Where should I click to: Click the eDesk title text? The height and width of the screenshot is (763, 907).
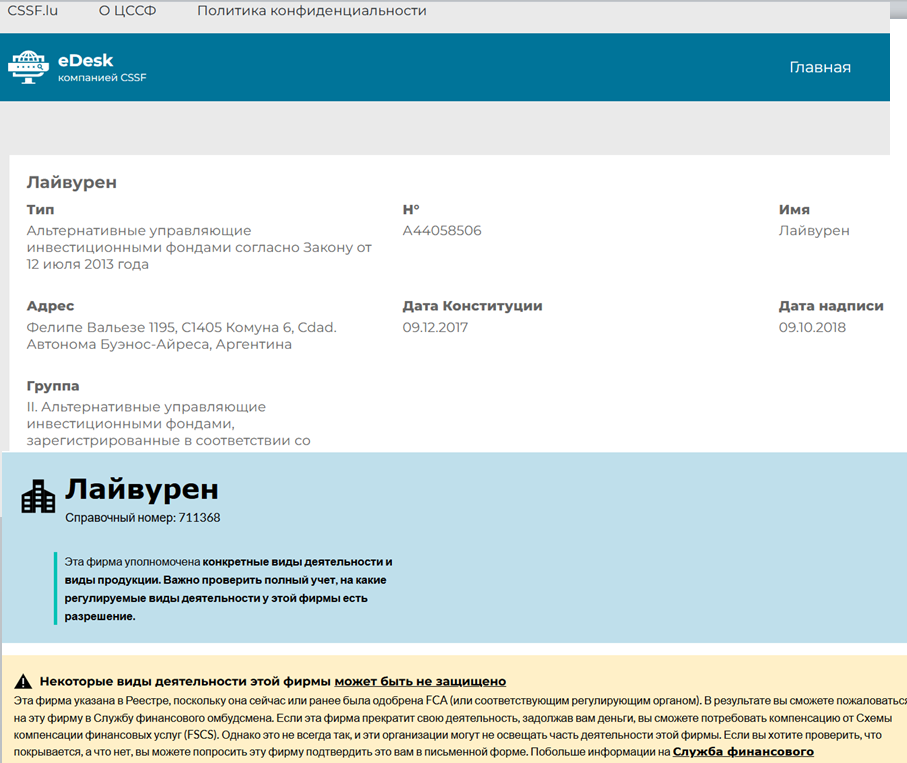86,60
